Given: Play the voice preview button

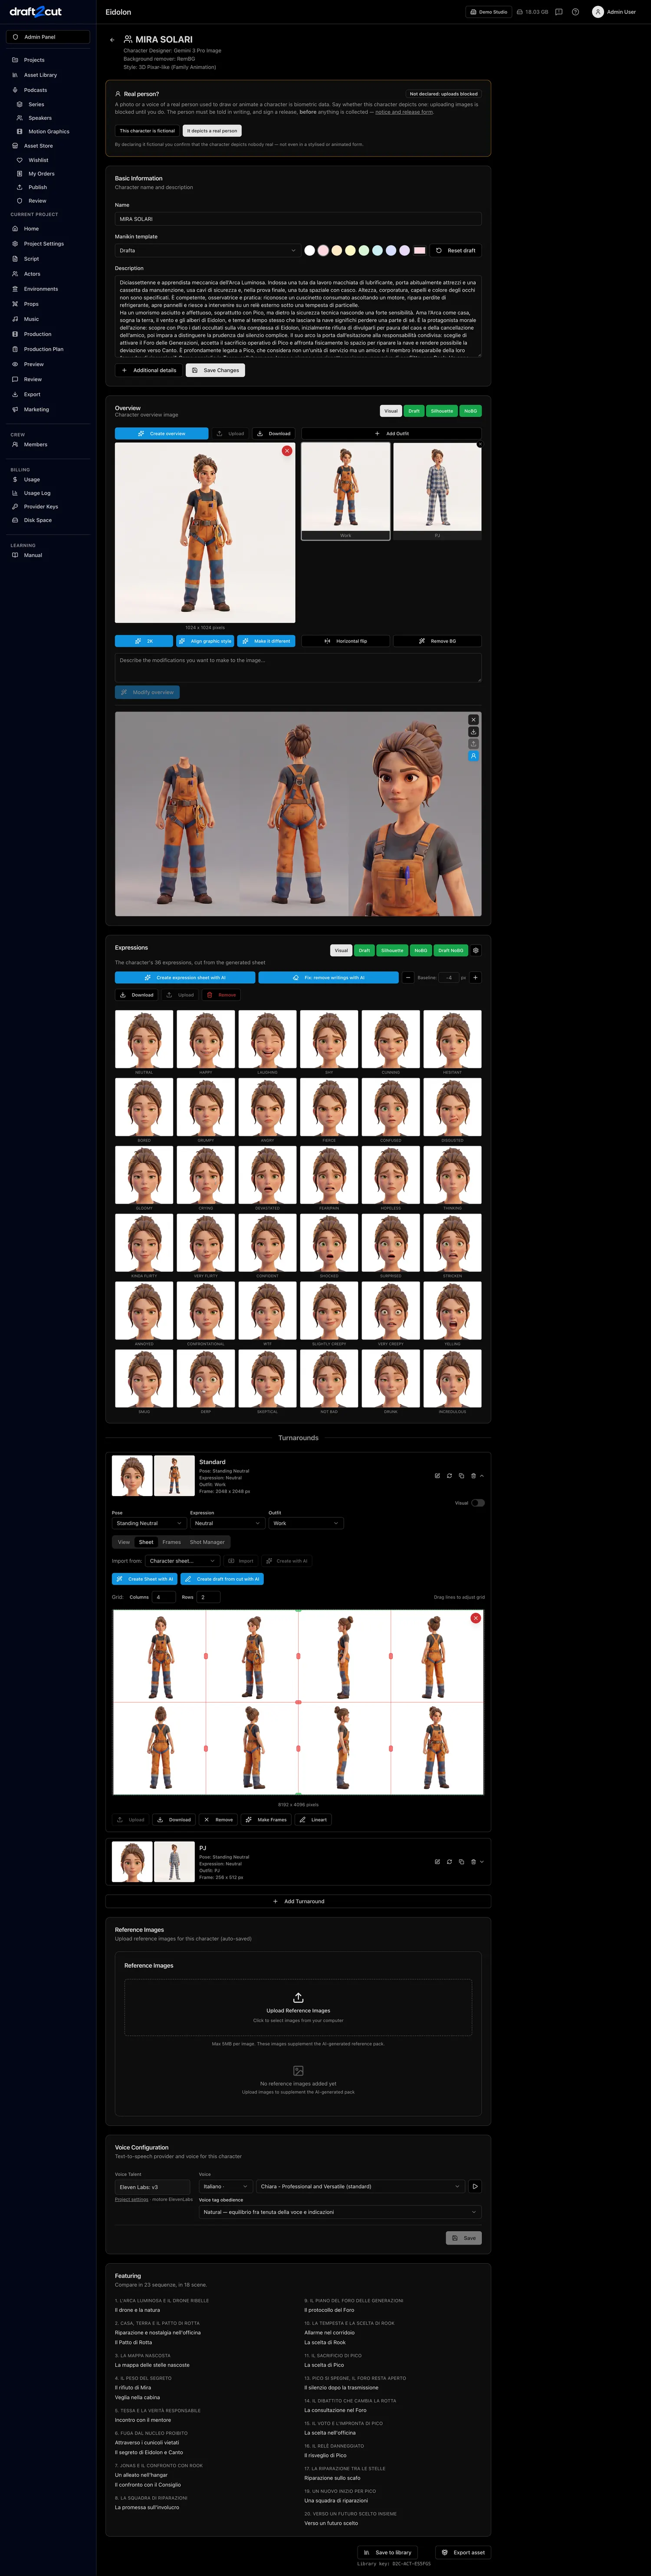Looking at the screenshot, I should click(475, 2186).
